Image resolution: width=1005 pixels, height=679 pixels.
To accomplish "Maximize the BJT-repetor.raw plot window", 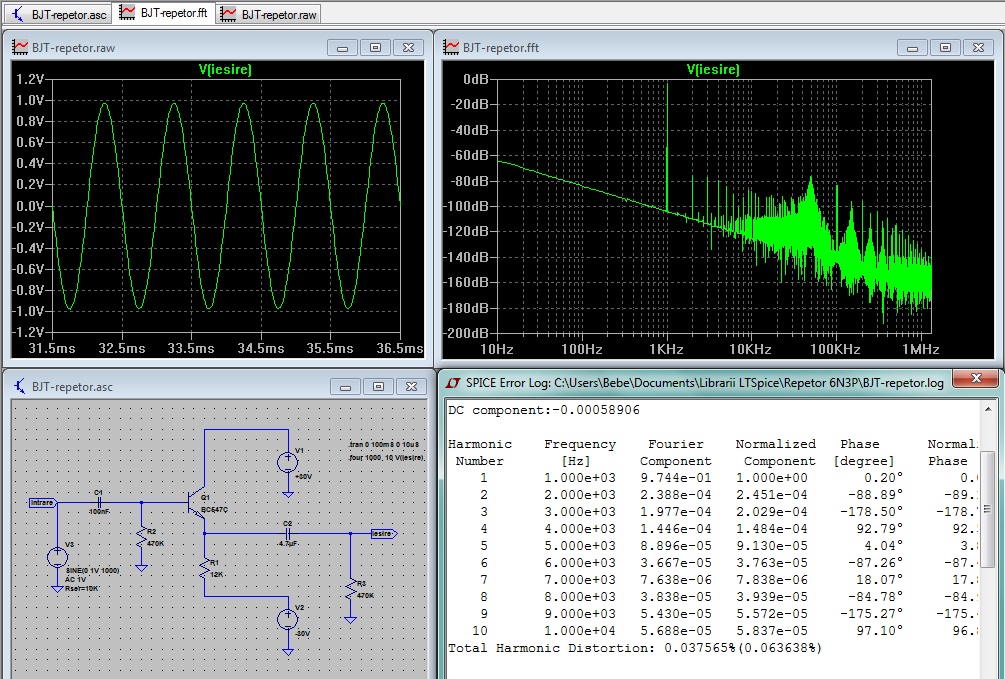I will pos(376,47).
